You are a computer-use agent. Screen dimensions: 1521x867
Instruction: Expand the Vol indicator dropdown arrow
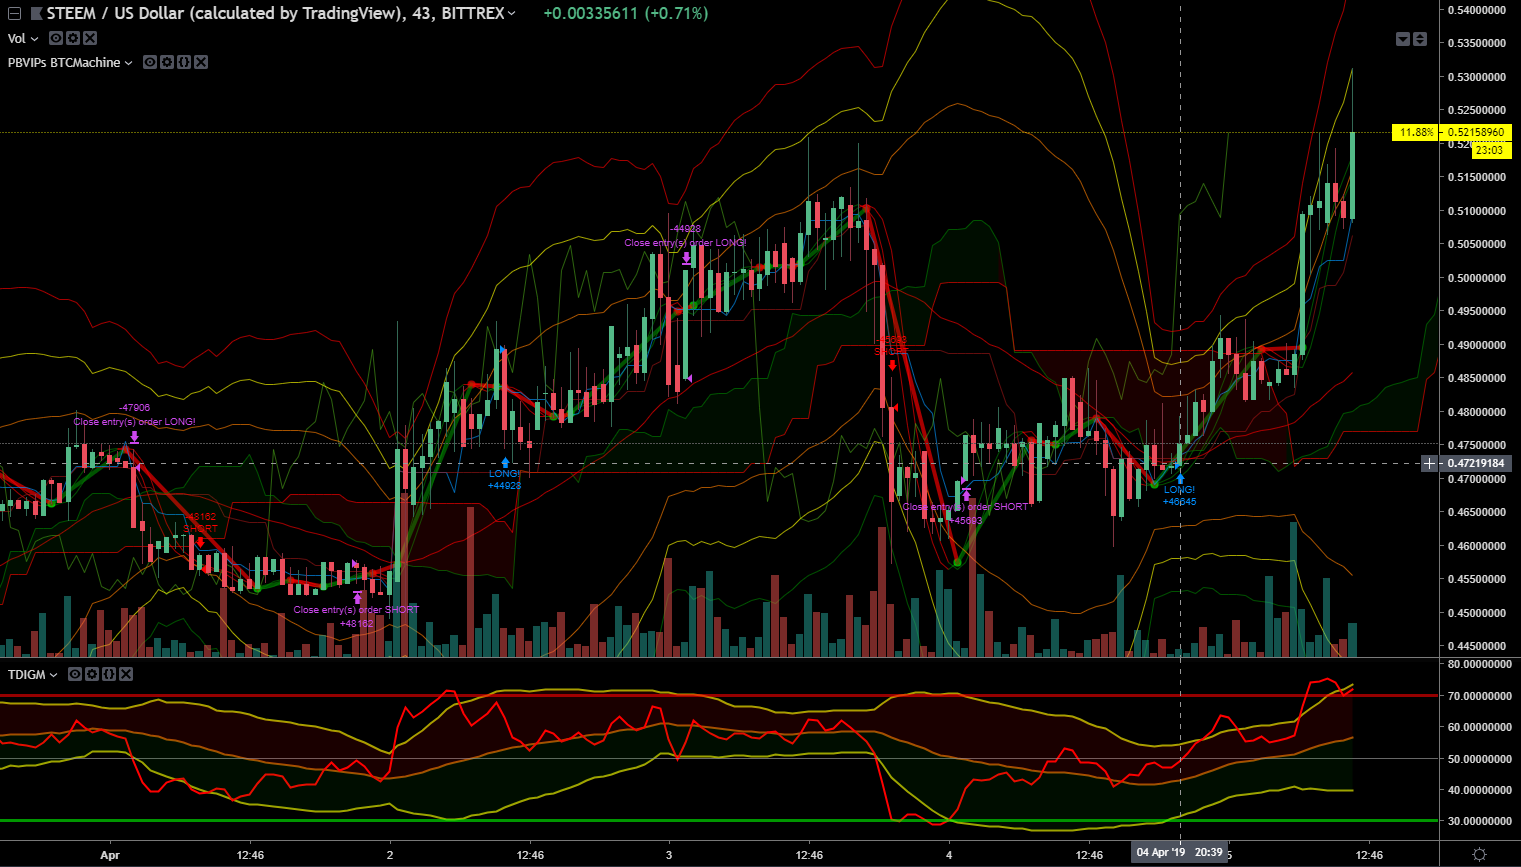pyautogui.click(x=35, y=39)
